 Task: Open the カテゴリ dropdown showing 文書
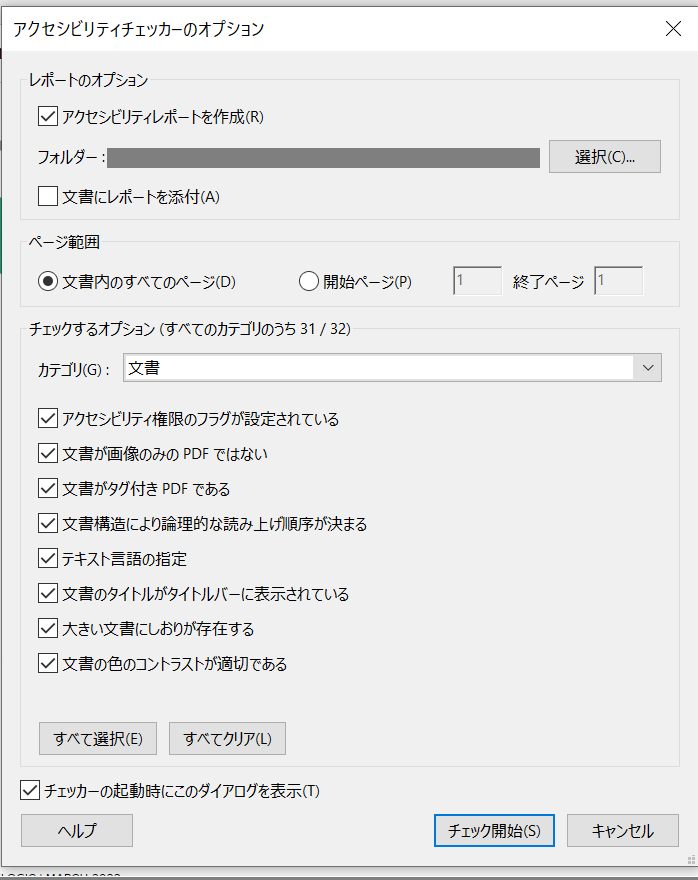(392, 368)
